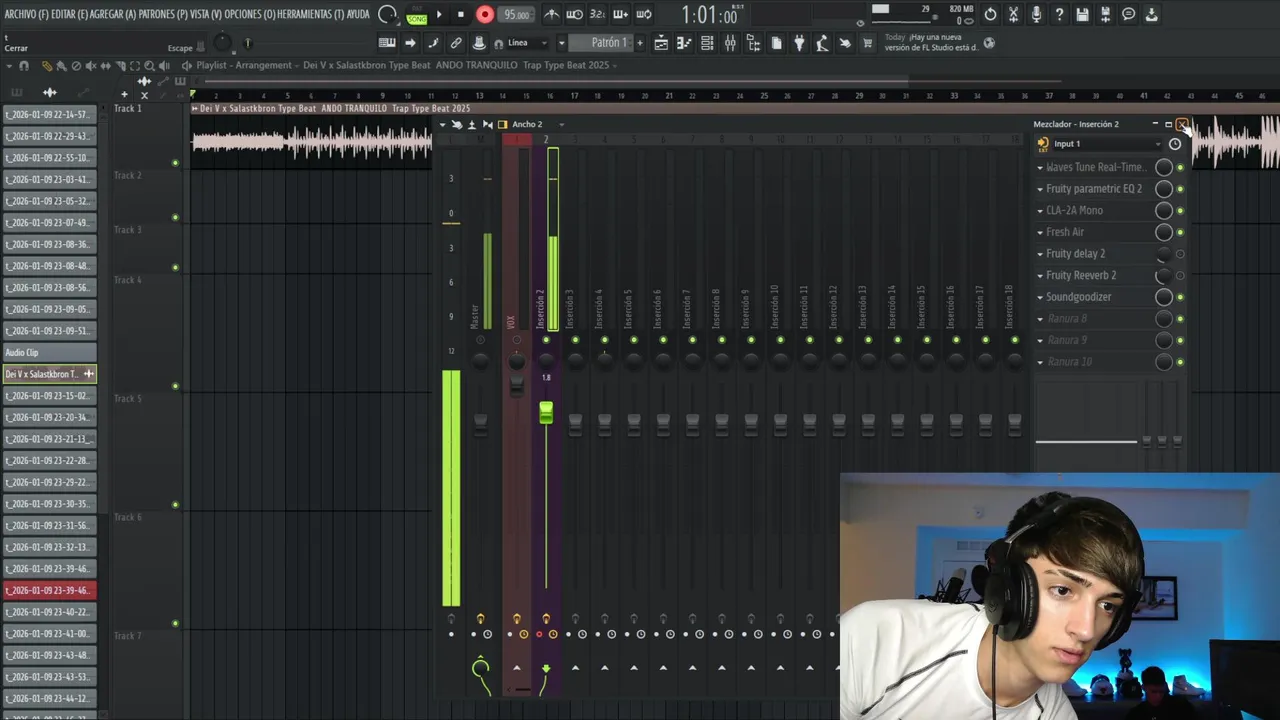Screen dimensions: 1280x720
Task: Save the project with the floppy disk icon
Action: click(x=1082, y=14)
